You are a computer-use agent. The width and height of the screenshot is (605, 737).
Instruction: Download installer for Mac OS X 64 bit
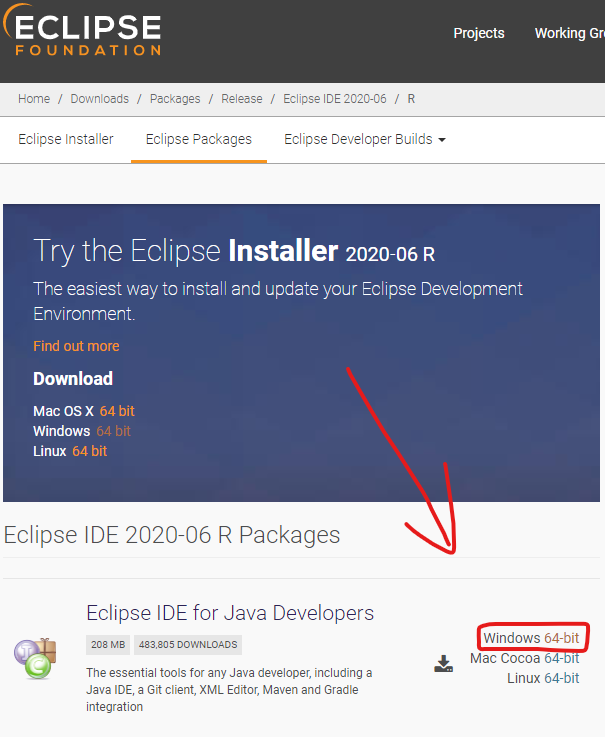(x=117, y=411)
